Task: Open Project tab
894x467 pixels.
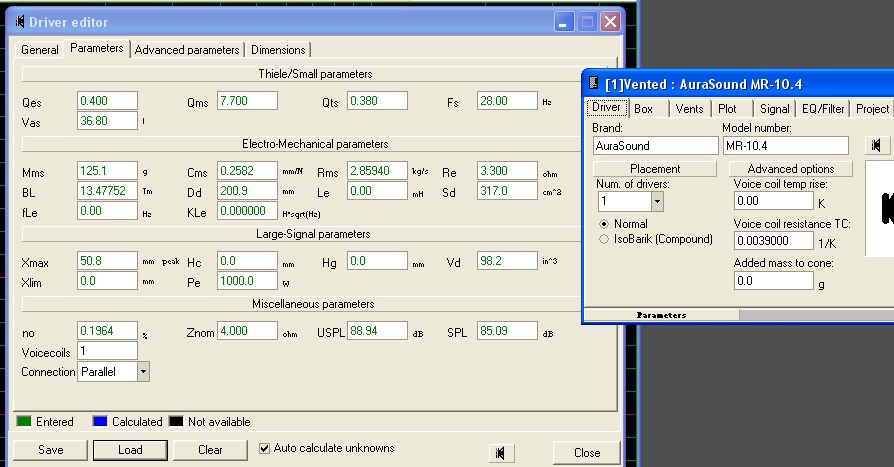Action: point(872,109)
